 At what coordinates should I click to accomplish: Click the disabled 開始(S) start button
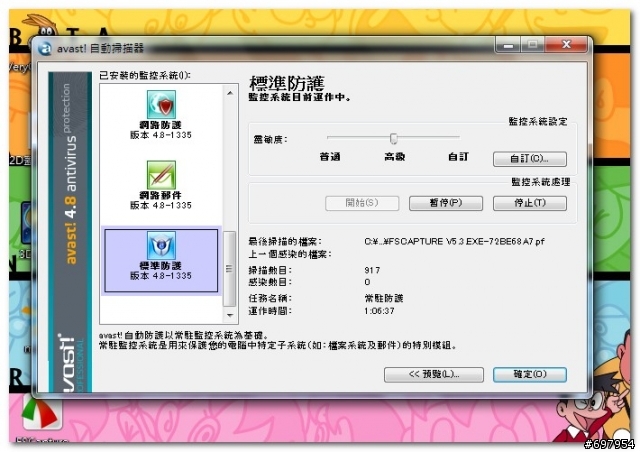click(x=362, y=203)
